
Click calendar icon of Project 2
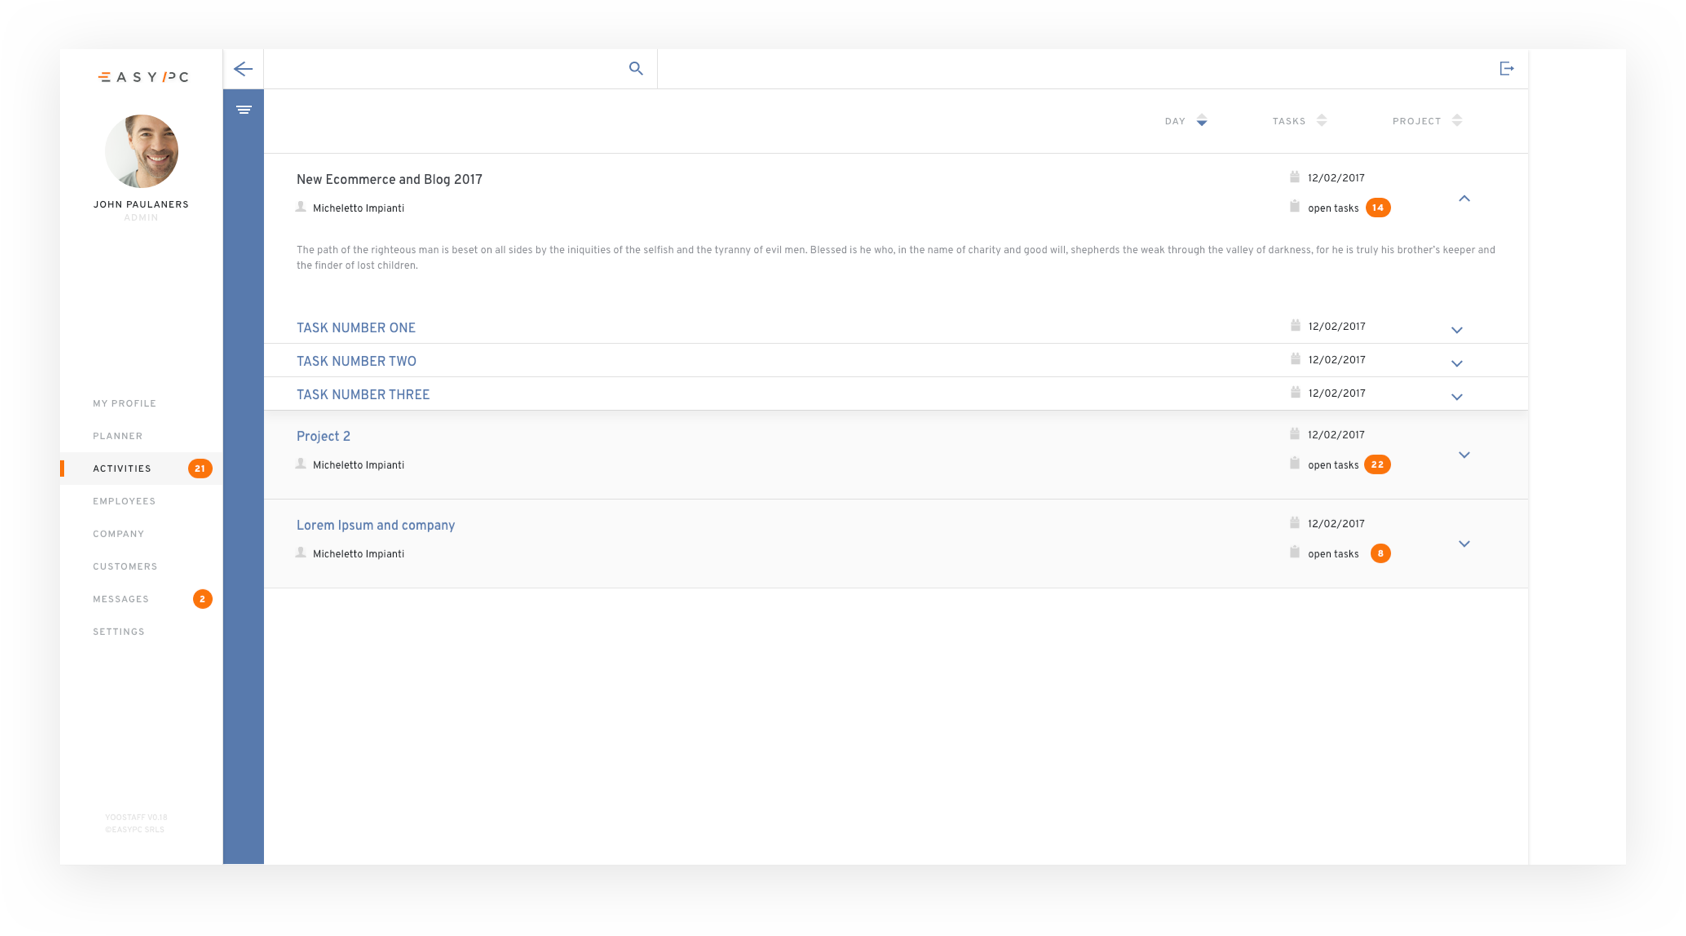[1295, 434]
